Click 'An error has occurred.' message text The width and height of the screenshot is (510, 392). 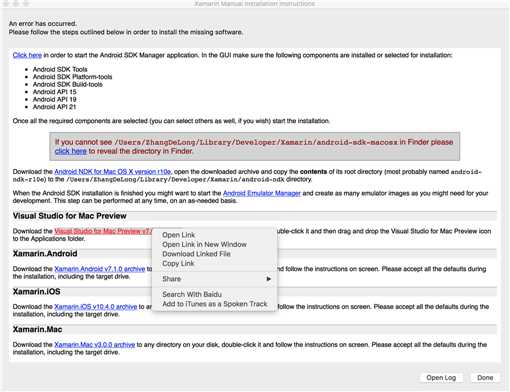coord(43,24)
